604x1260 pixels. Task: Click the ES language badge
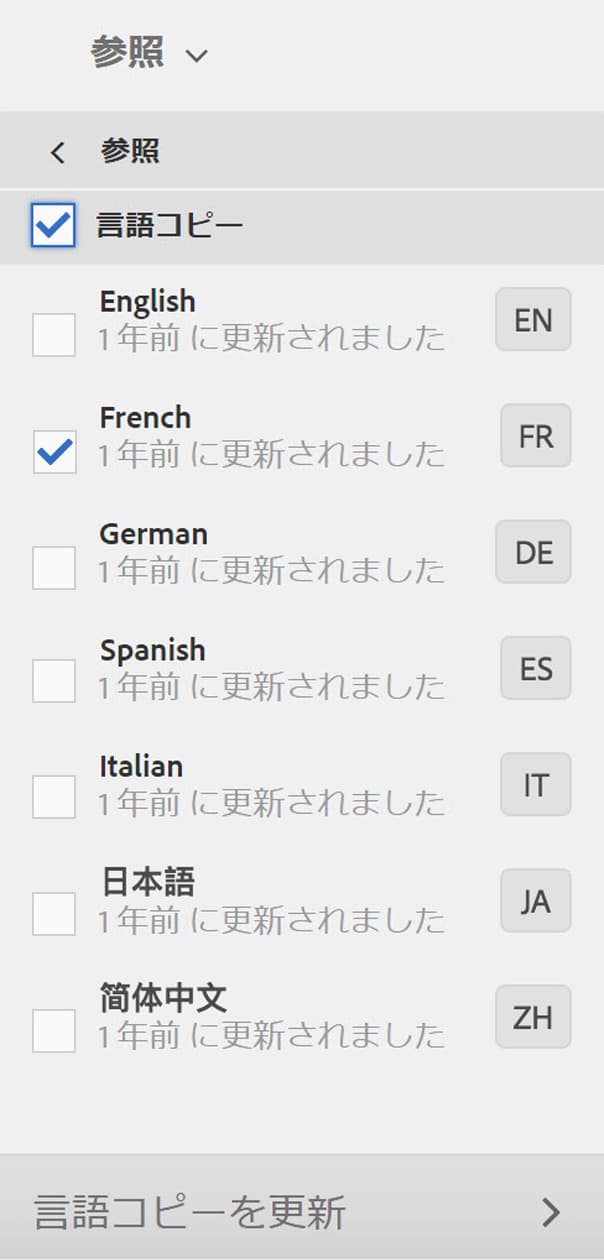coord(535,668)
